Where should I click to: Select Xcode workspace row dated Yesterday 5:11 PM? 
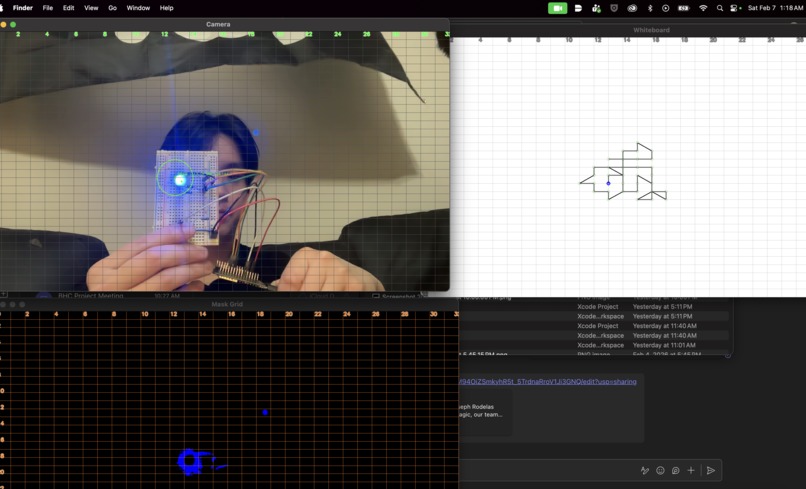[x=594, y=316]
